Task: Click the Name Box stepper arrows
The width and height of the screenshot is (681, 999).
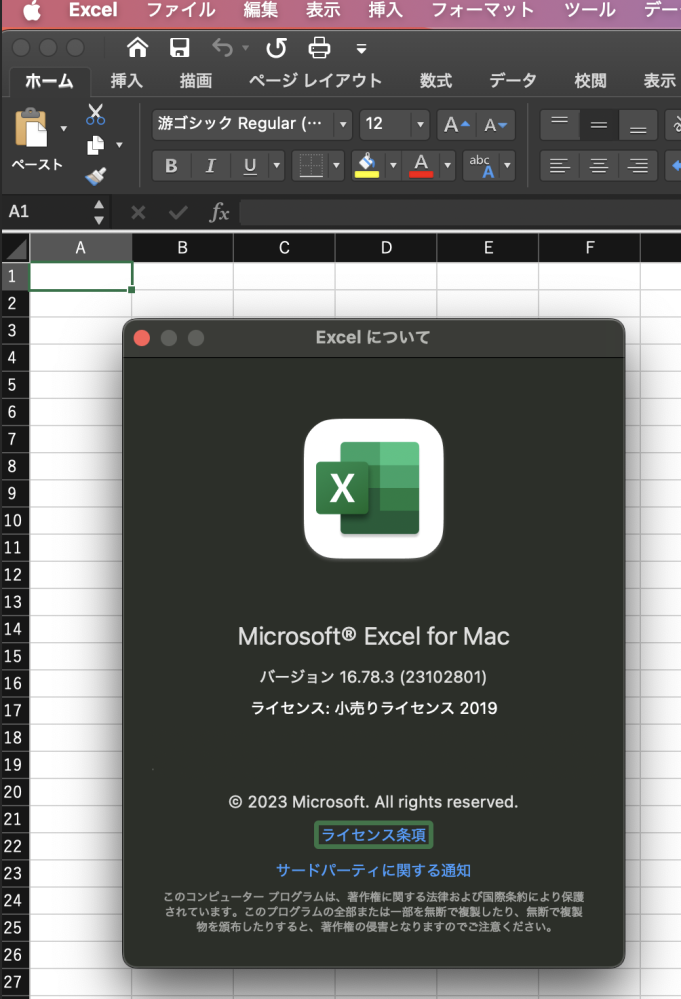Action: point(99,212)
